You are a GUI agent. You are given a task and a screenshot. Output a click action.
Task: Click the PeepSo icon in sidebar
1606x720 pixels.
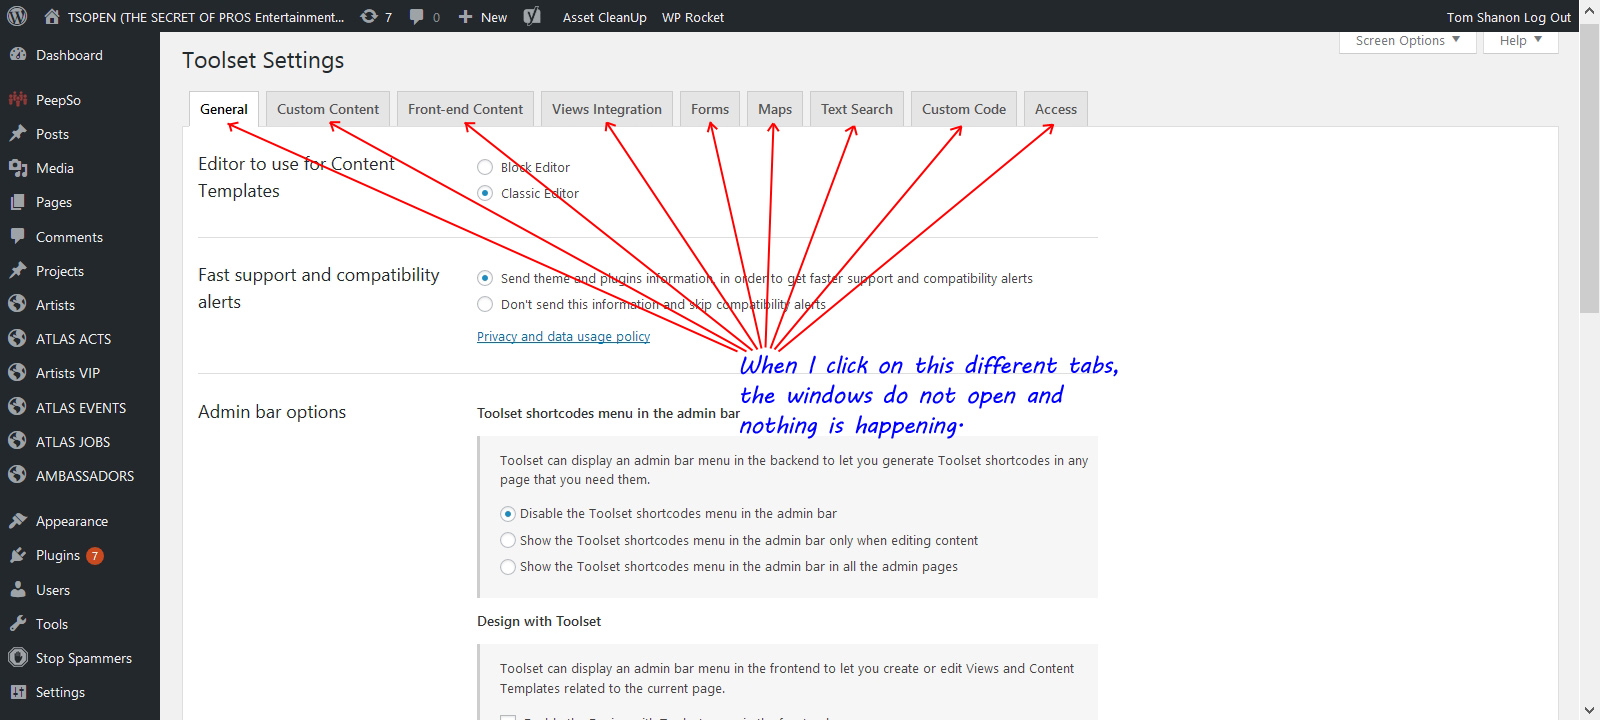pyautogui.click(x=17, y=99)
